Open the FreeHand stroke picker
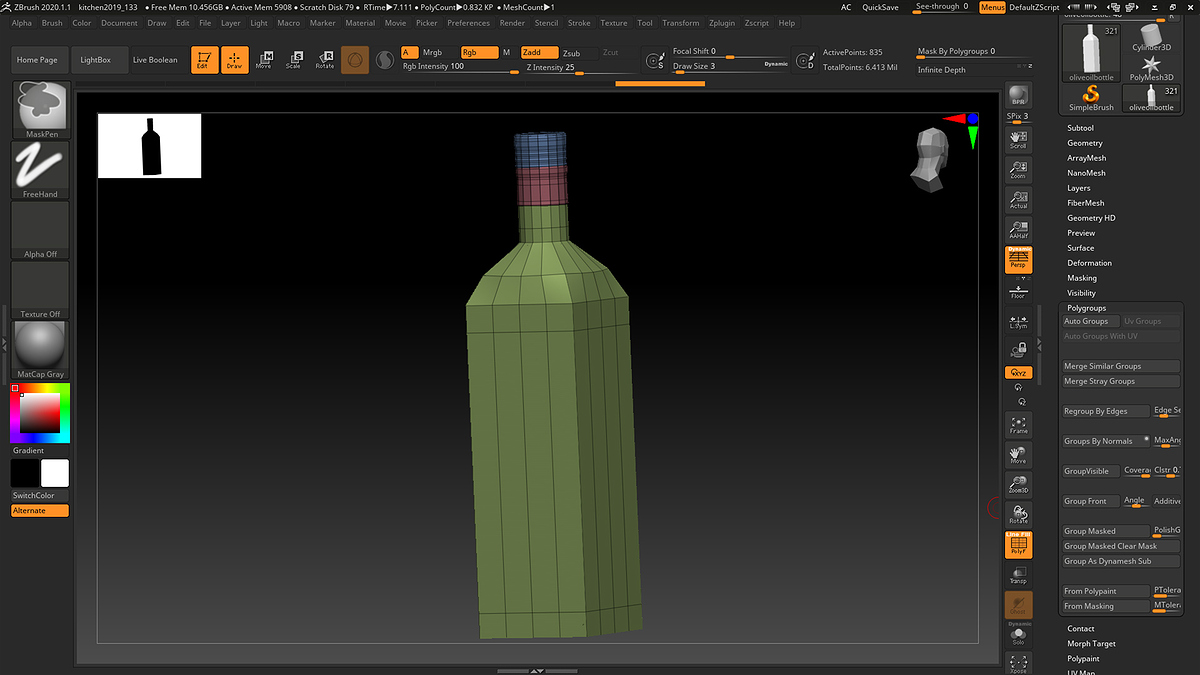The image size is (1200, 675). [x=40, y=170]
